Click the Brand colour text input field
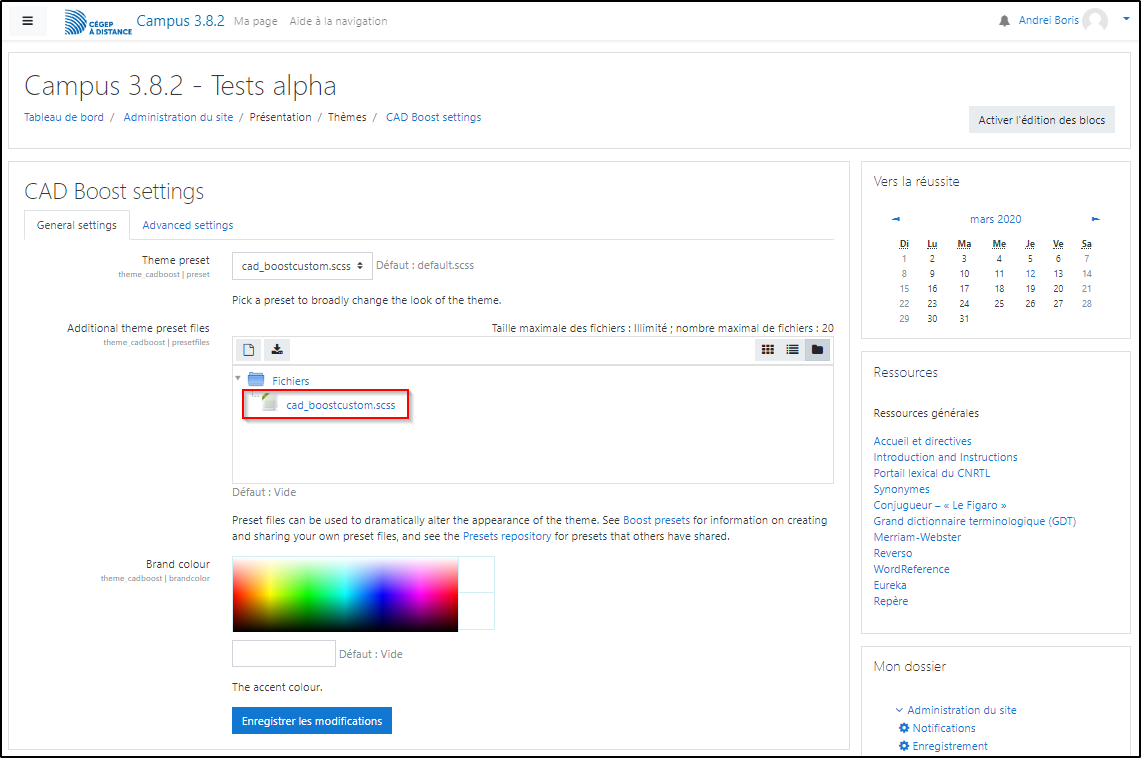Screen dimensions: 1141x758 point(284,654)
